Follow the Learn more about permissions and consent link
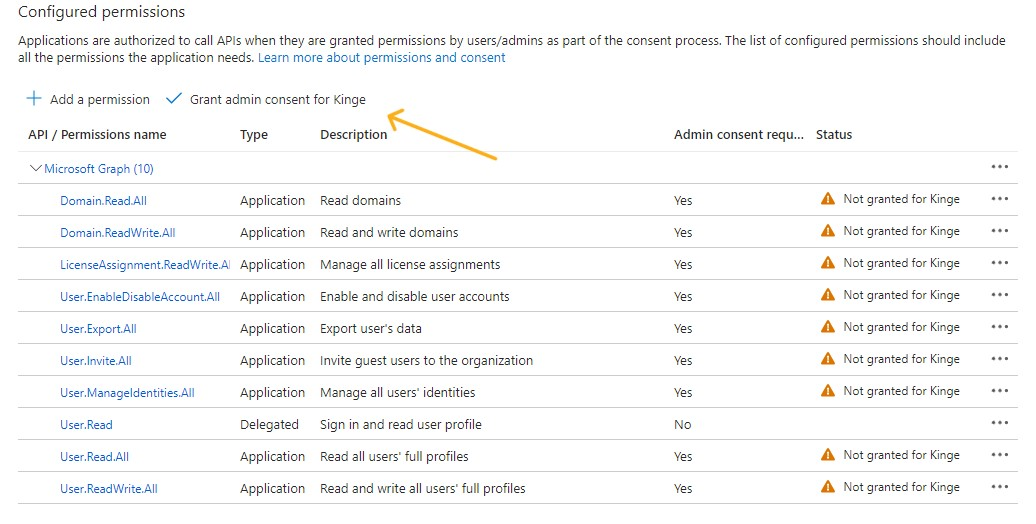This screenshot has width=1036, height=524. tap(381, 58)
